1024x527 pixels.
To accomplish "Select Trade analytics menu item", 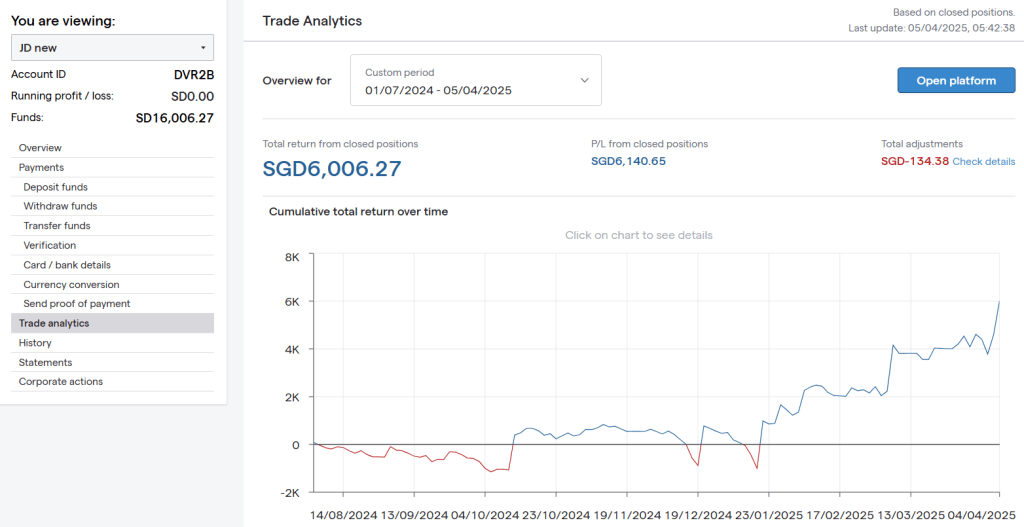I will pos(54,323).
